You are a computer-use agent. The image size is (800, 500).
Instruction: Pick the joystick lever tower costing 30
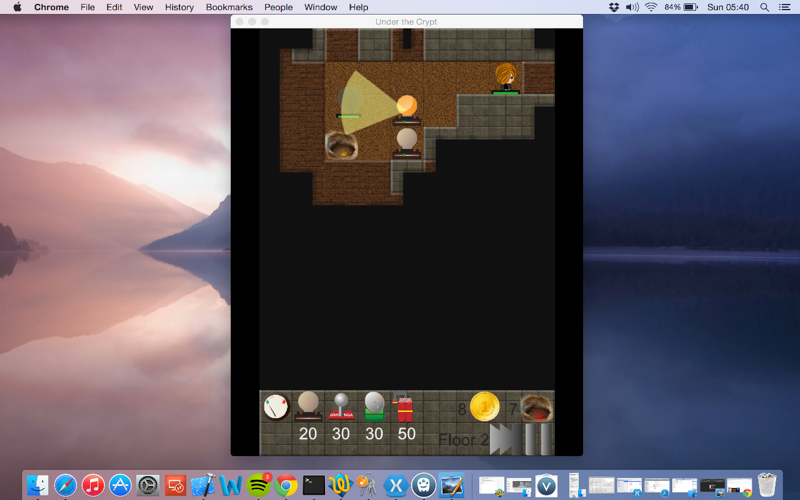pyautogui.click(x=341, y=407)
